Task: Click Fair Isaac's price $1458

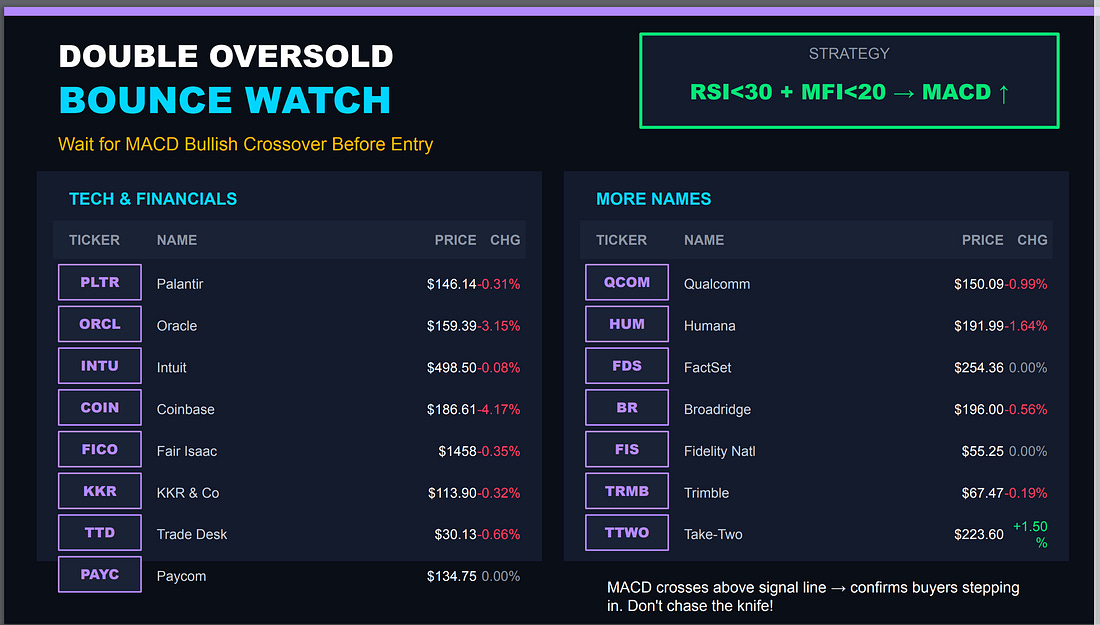Action: pos(457,451)
